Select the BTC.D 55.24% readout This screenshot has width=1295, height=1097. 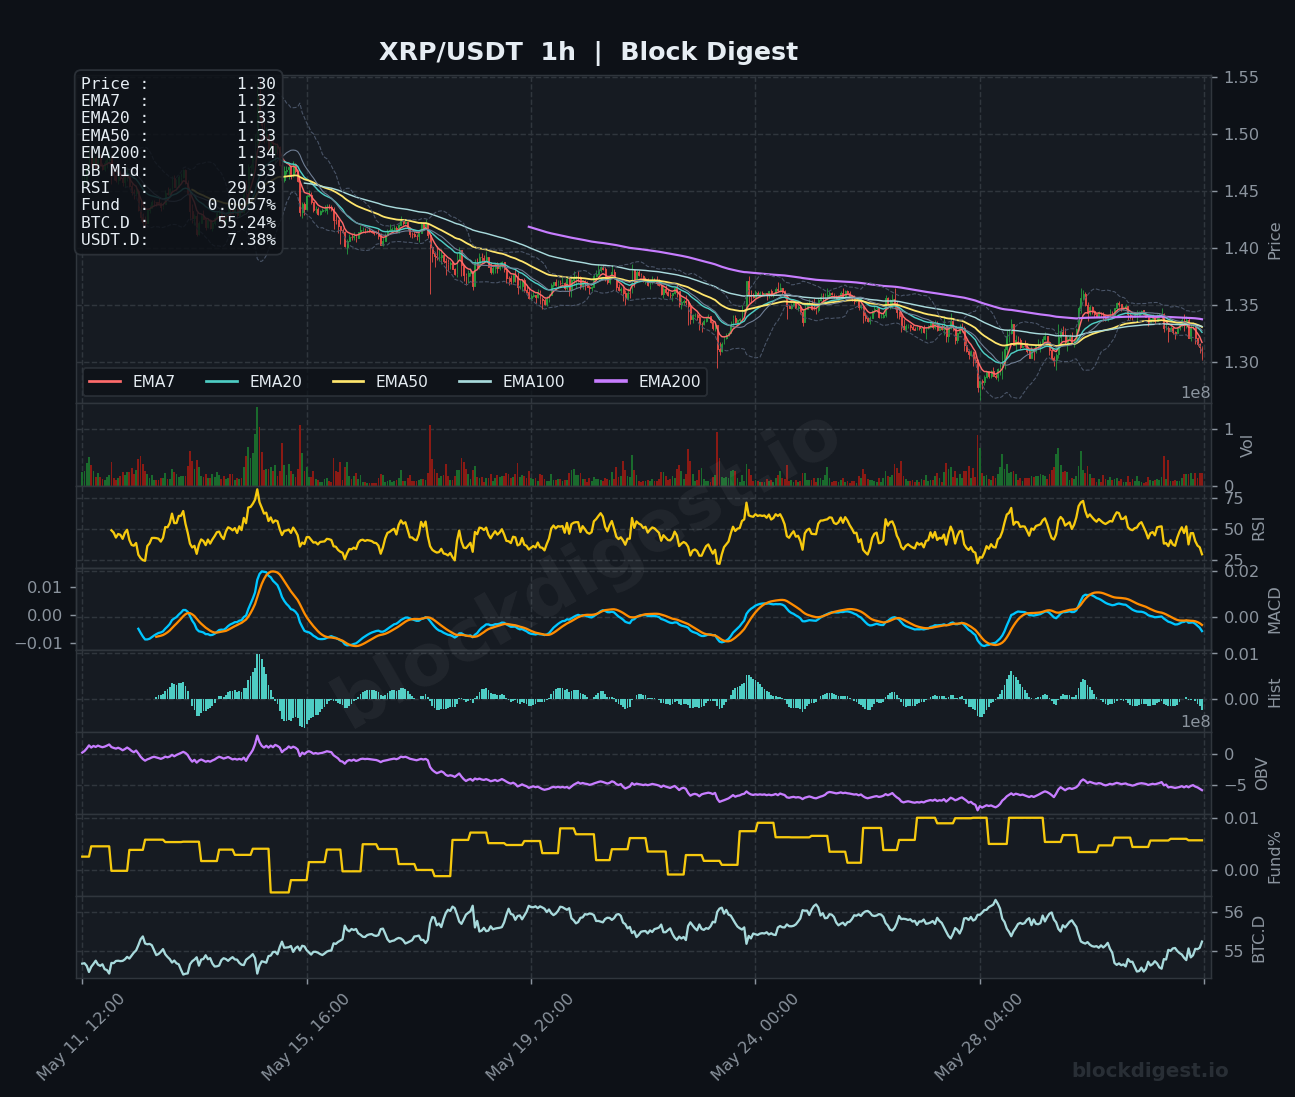pos(178,223)
